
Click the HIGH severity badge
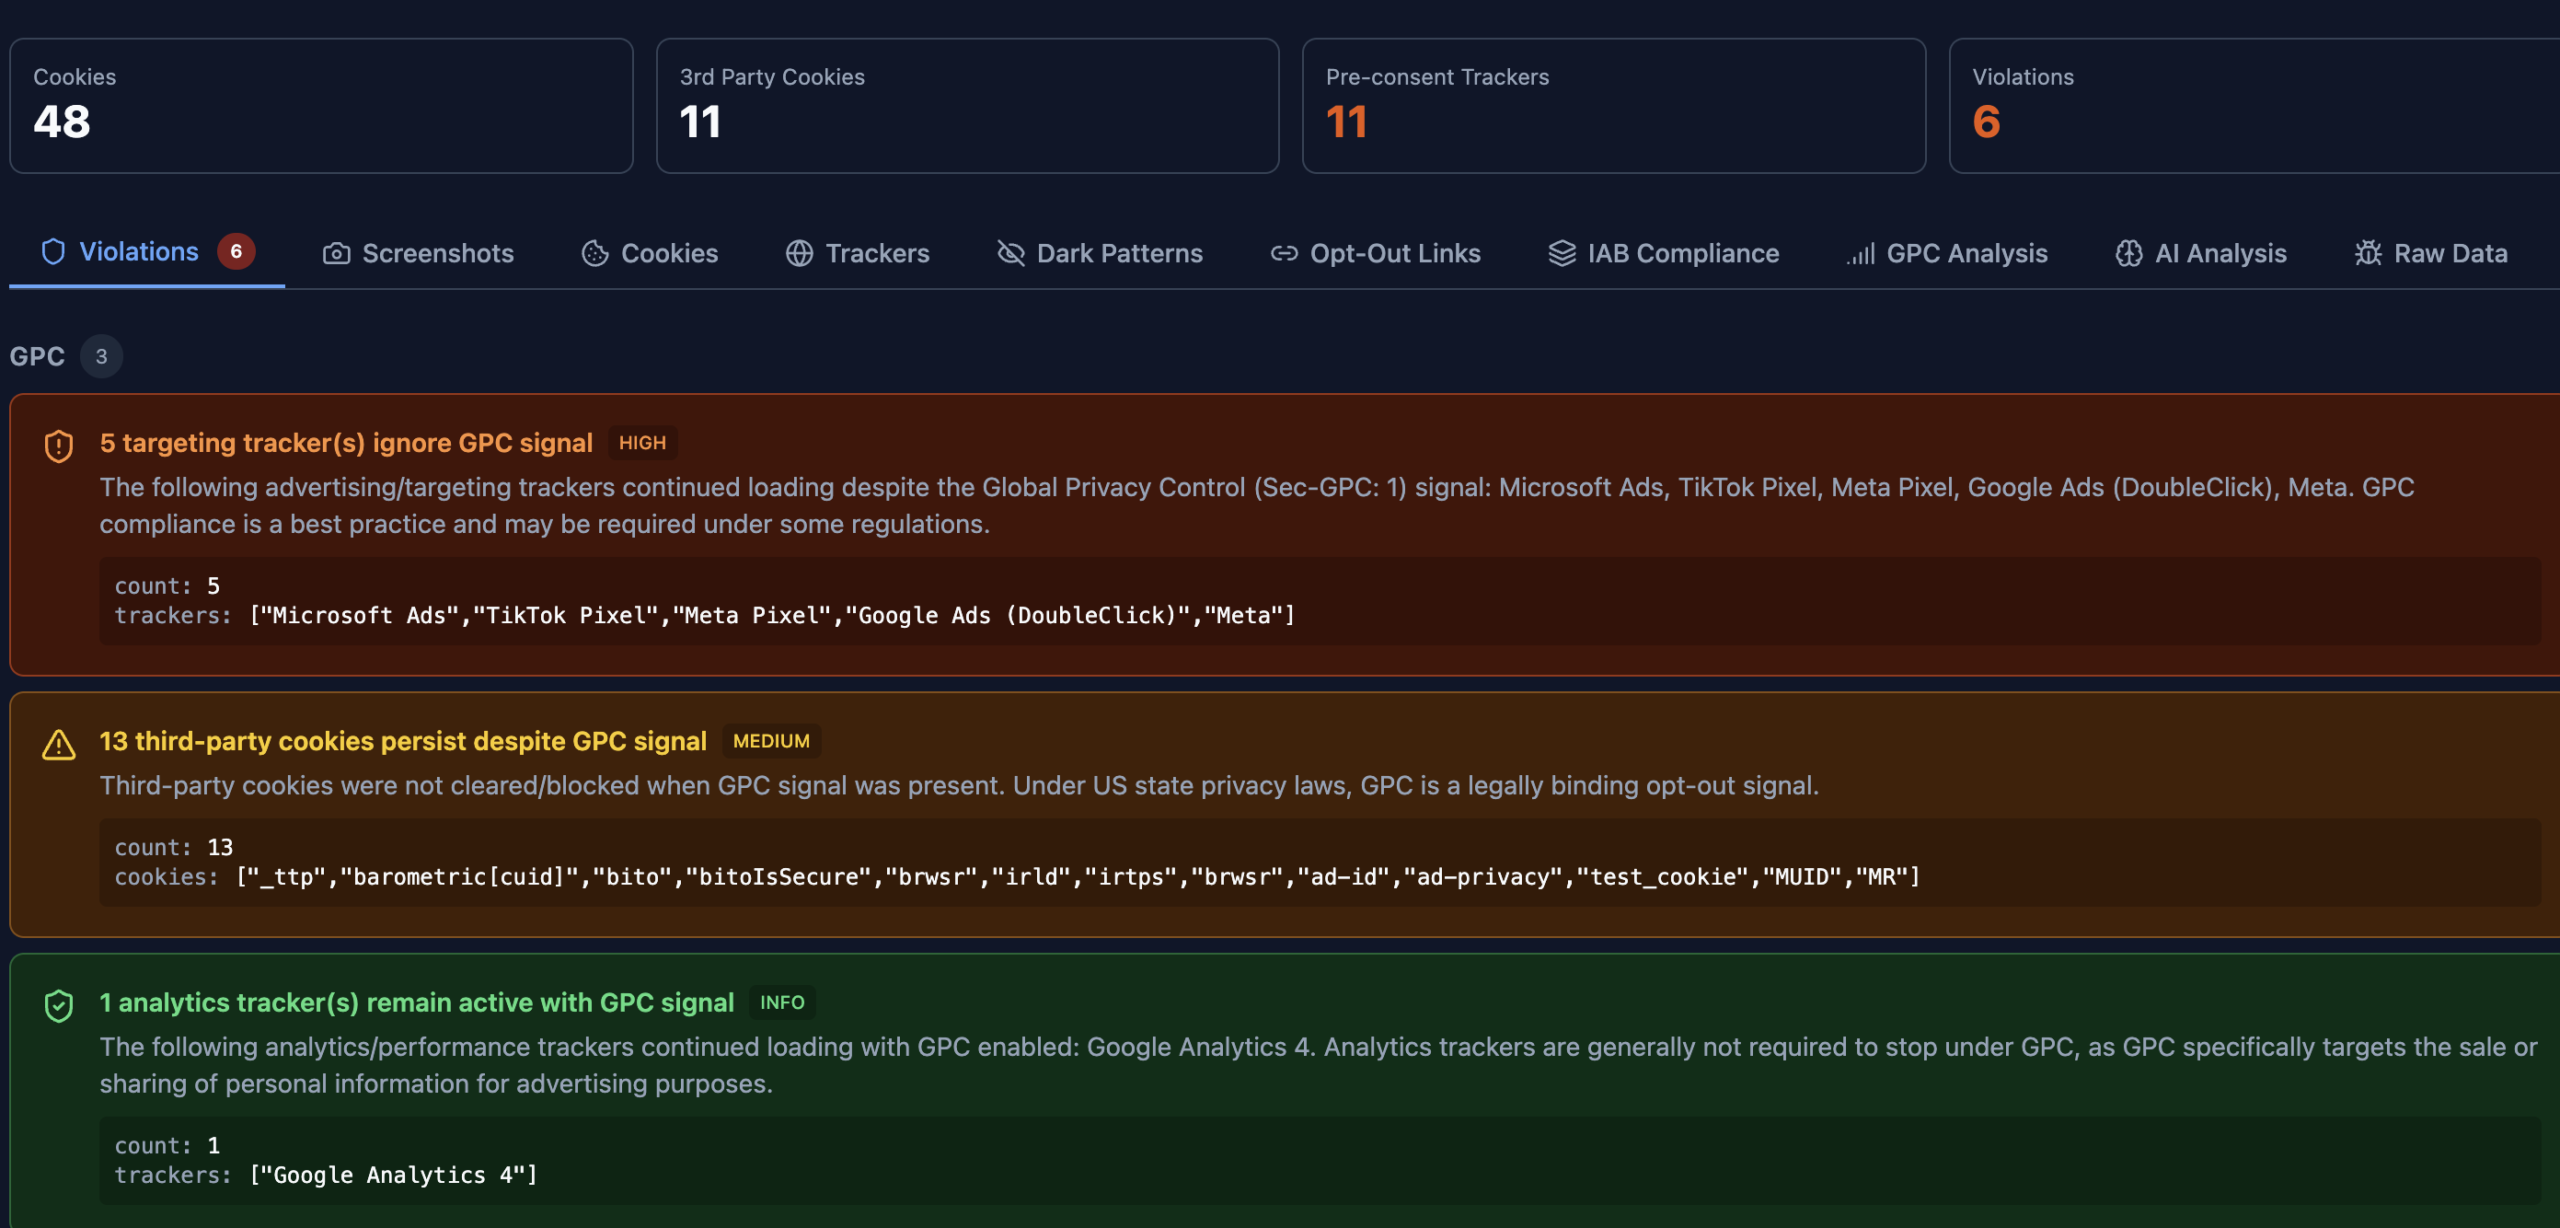coord(642,443)
